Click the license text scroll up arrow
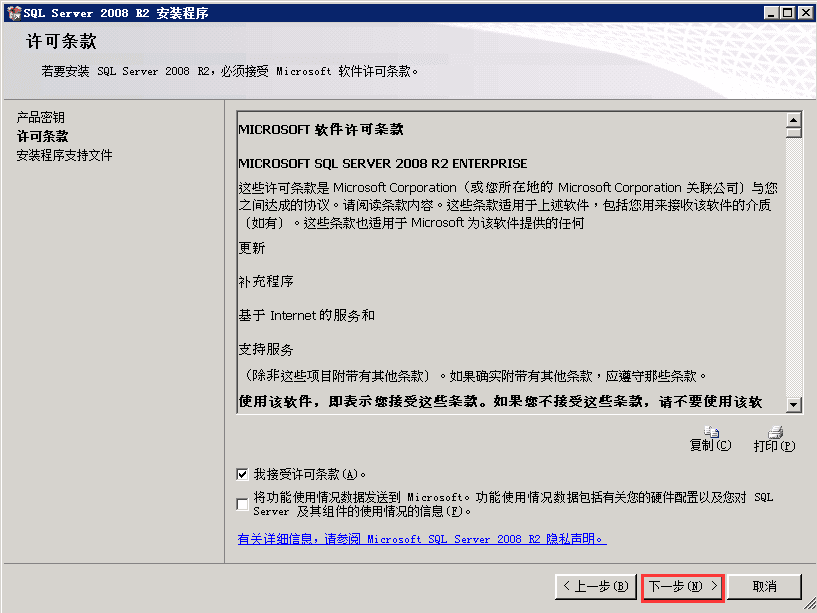 click(x=793, y=120)
